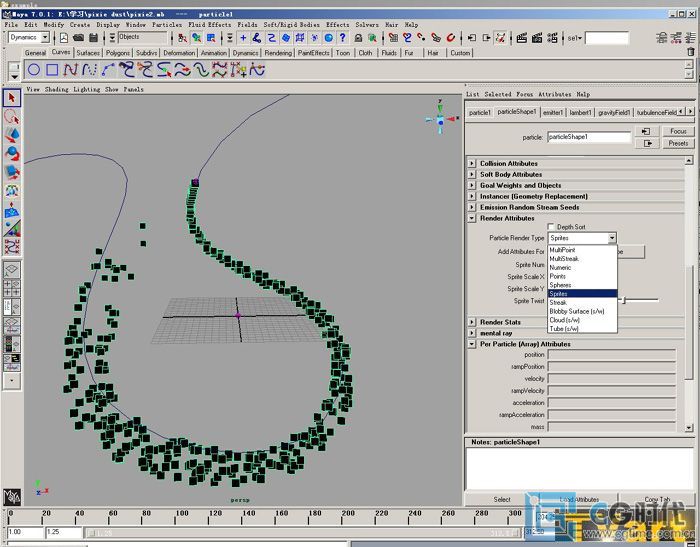The height and width of the screenshot is (547, 700).
Task: Select the arrow Select tool in toolbox
Action: coord(12,98)
